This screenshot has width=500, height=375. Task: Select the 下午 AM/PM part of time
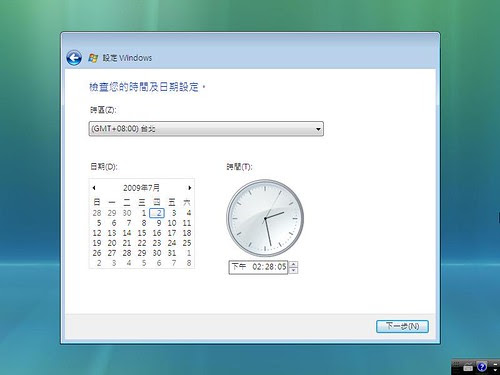coord(239,267)
